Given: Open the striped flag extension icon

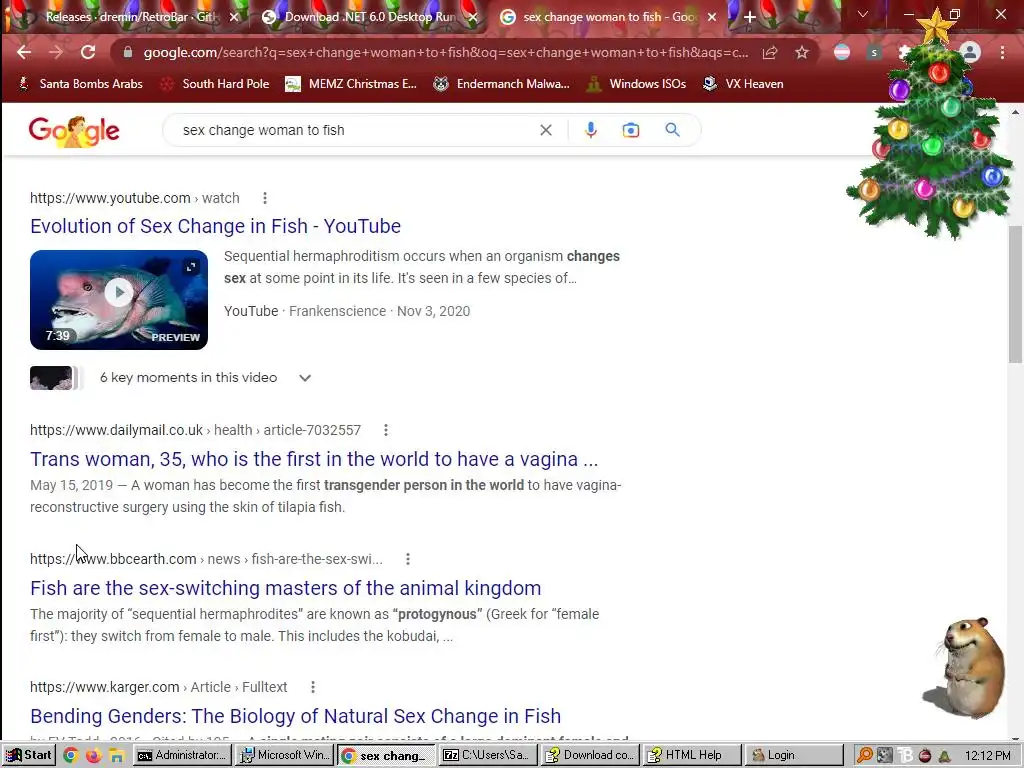Looking at the screenshot, I should pos(842,52).
